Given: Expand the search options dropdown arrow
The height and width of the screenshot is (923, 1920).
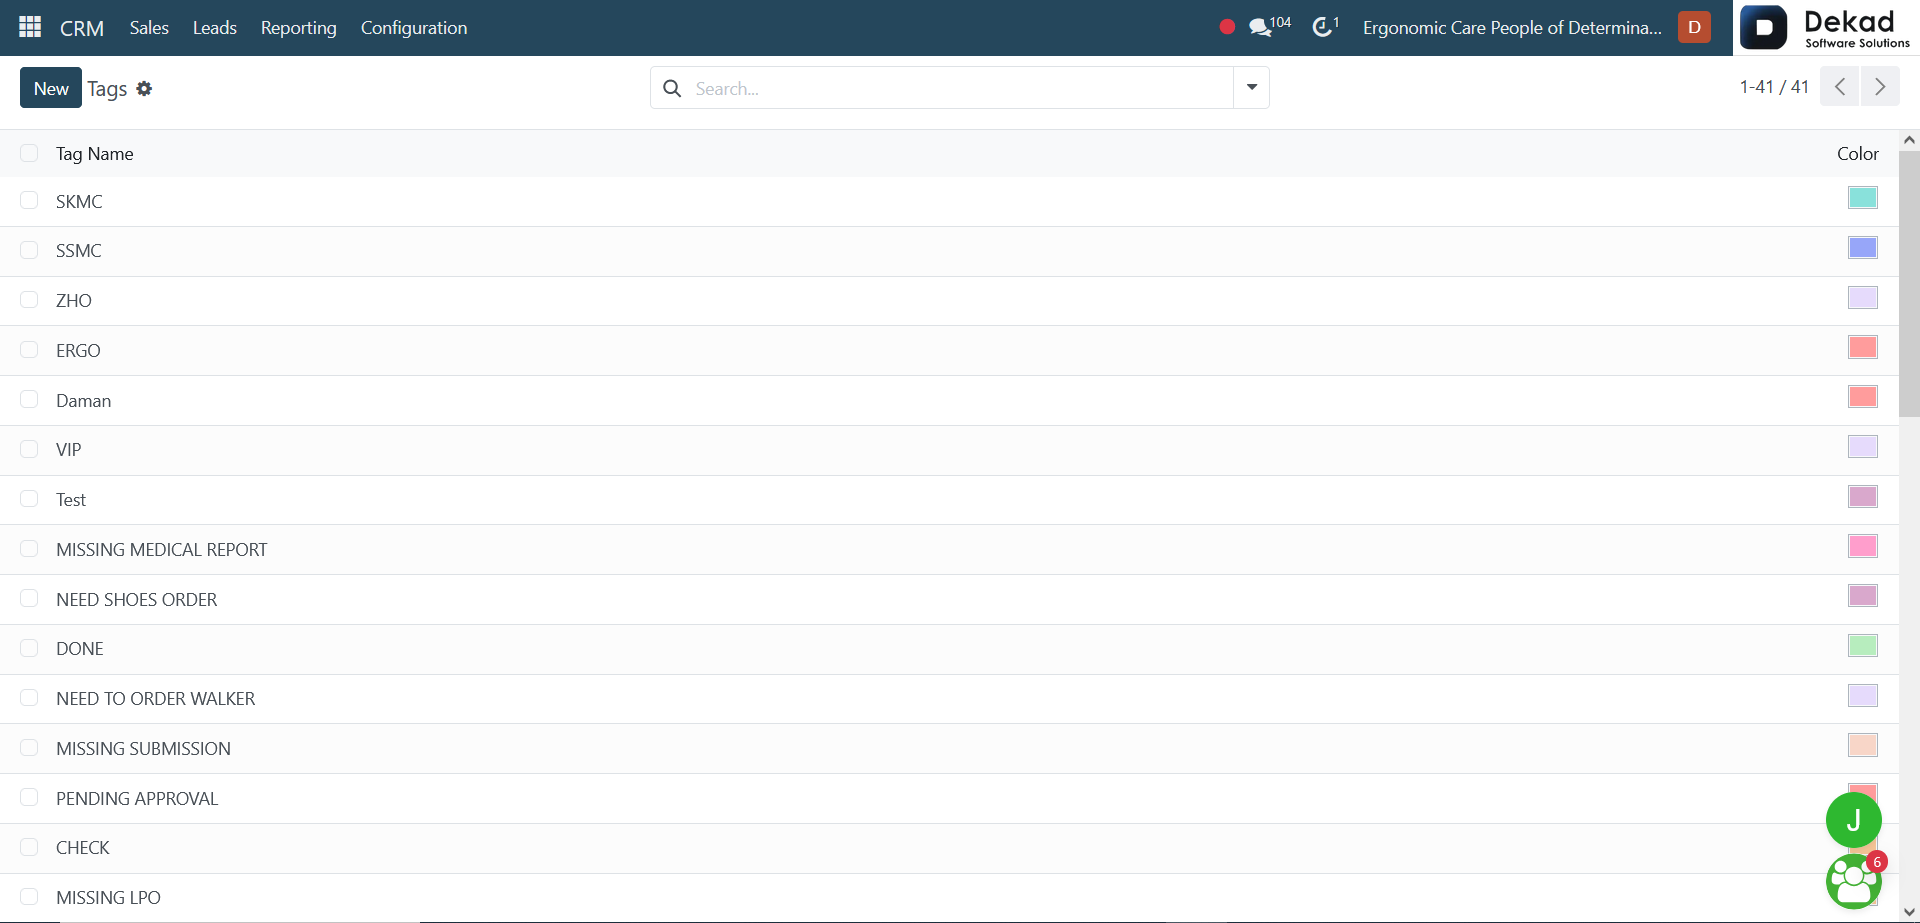Looking at the screenshot, I should 1251,88.
